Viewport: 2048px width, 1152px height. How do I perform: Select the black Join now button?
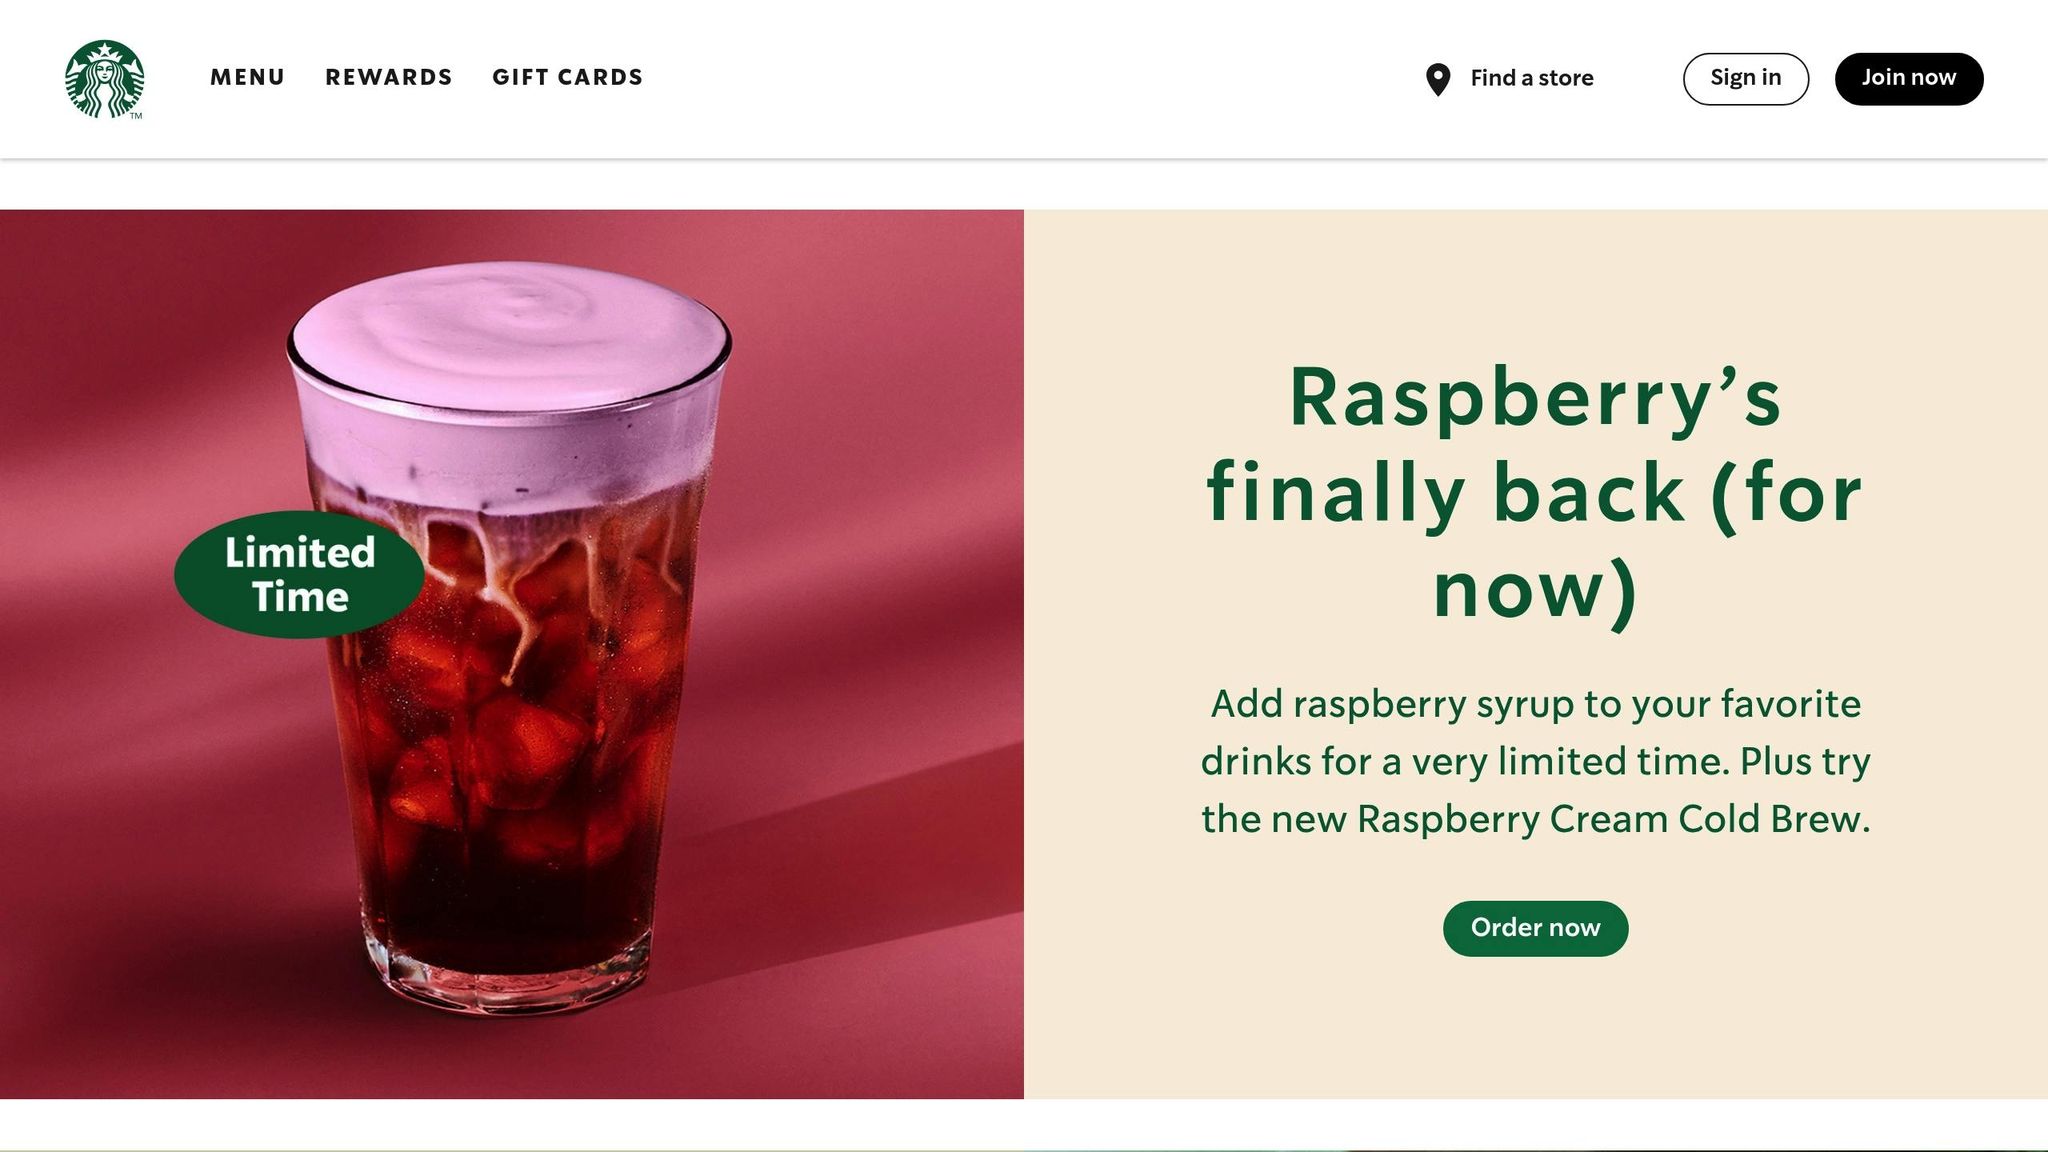click(x=1908, y=78)
